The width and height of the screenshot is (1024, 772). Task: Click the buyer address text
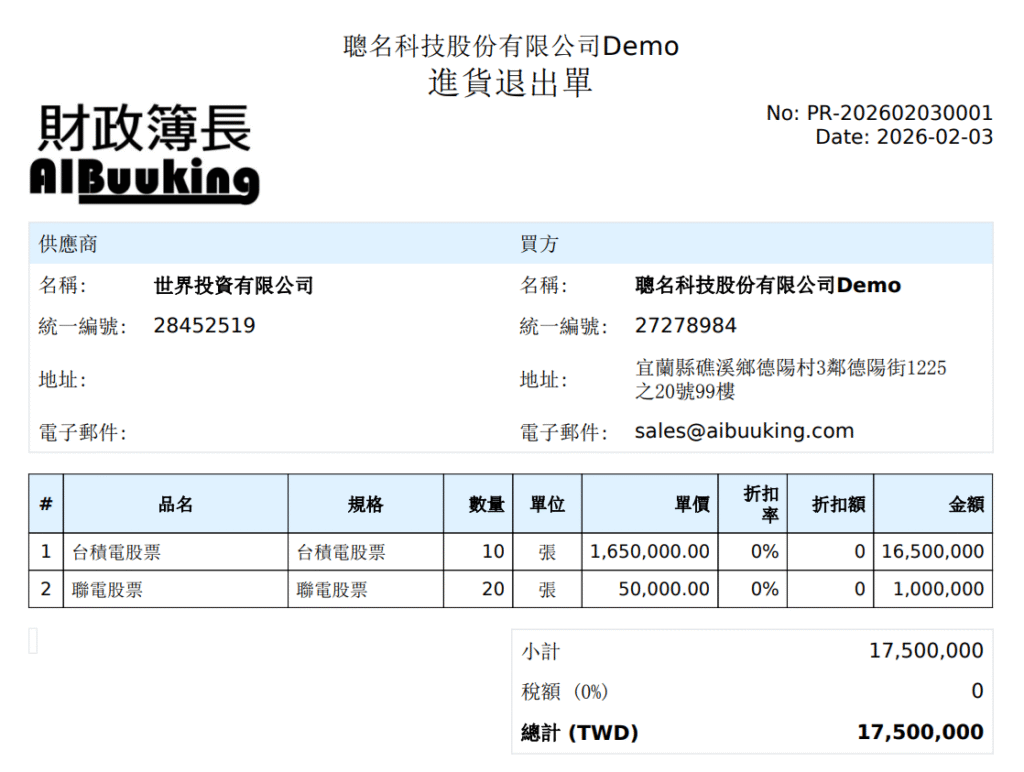[x=790, y=380]
